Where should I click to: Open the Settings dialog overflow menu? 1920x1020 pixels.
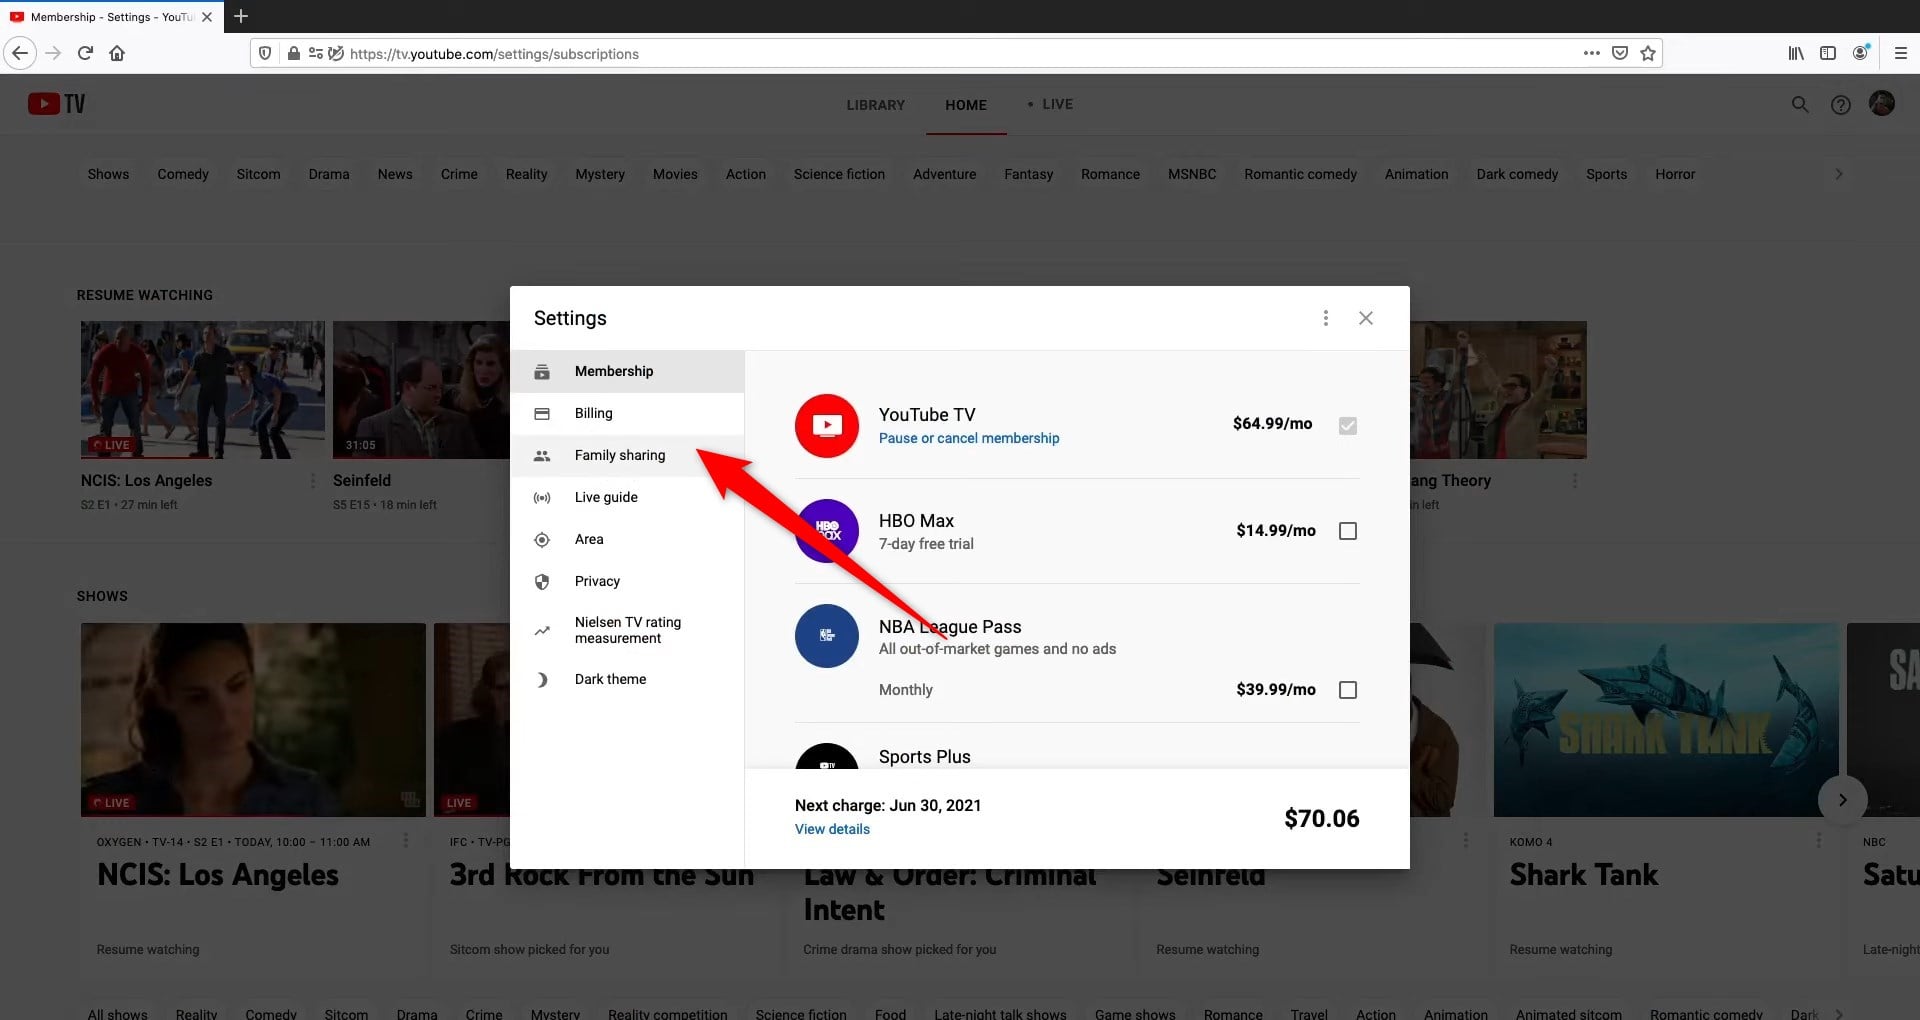(x=1326, y=318)
